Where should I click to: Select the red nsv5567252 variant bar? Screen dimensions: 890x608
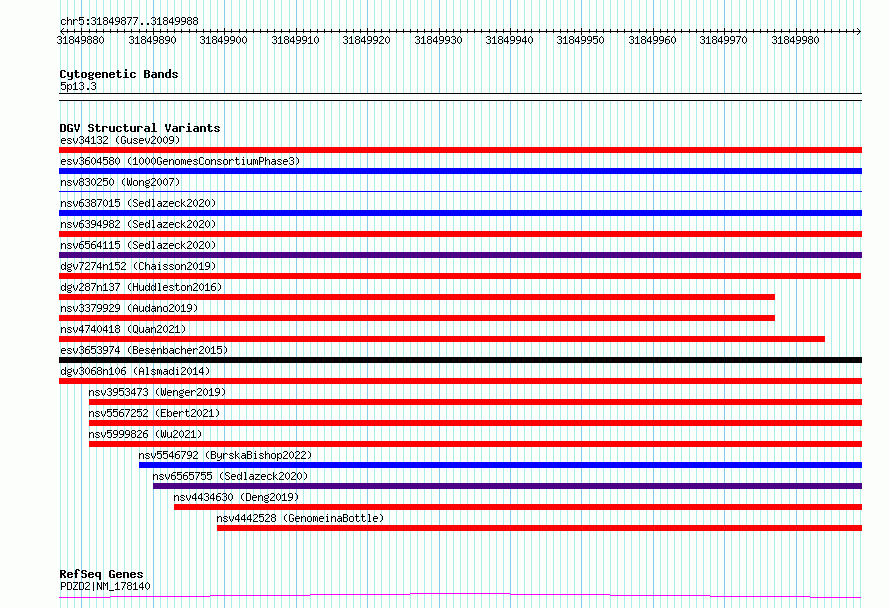pos(476,423)
